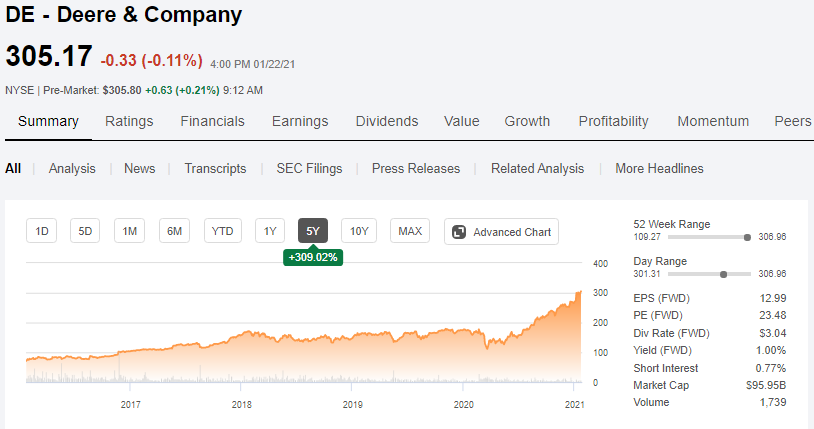Click the Yield (FWD) value 1.00%
Screen dimensions: 814x429
[771, 350]
